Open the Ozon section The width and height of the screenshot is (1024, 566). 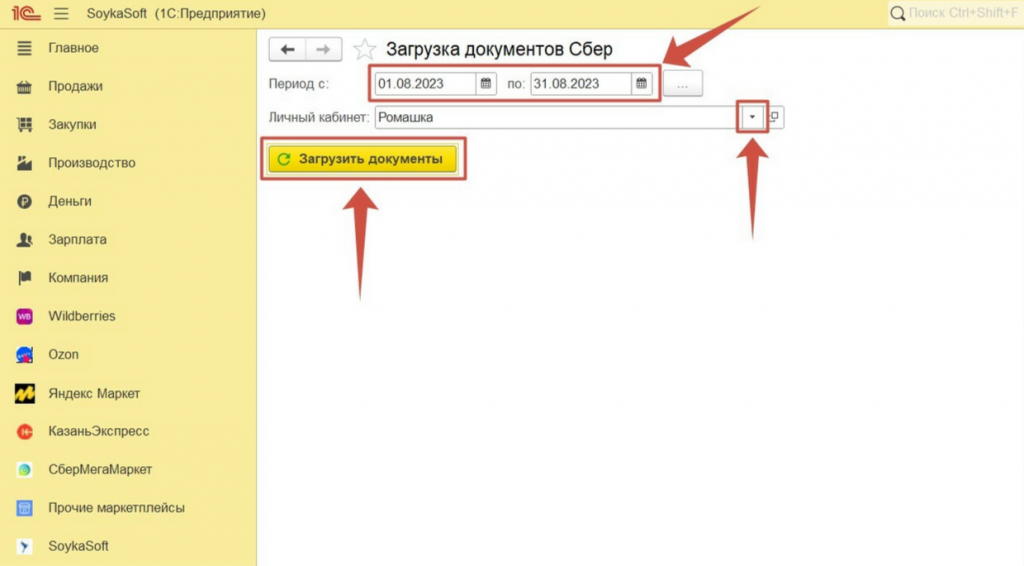pos(63,354)
